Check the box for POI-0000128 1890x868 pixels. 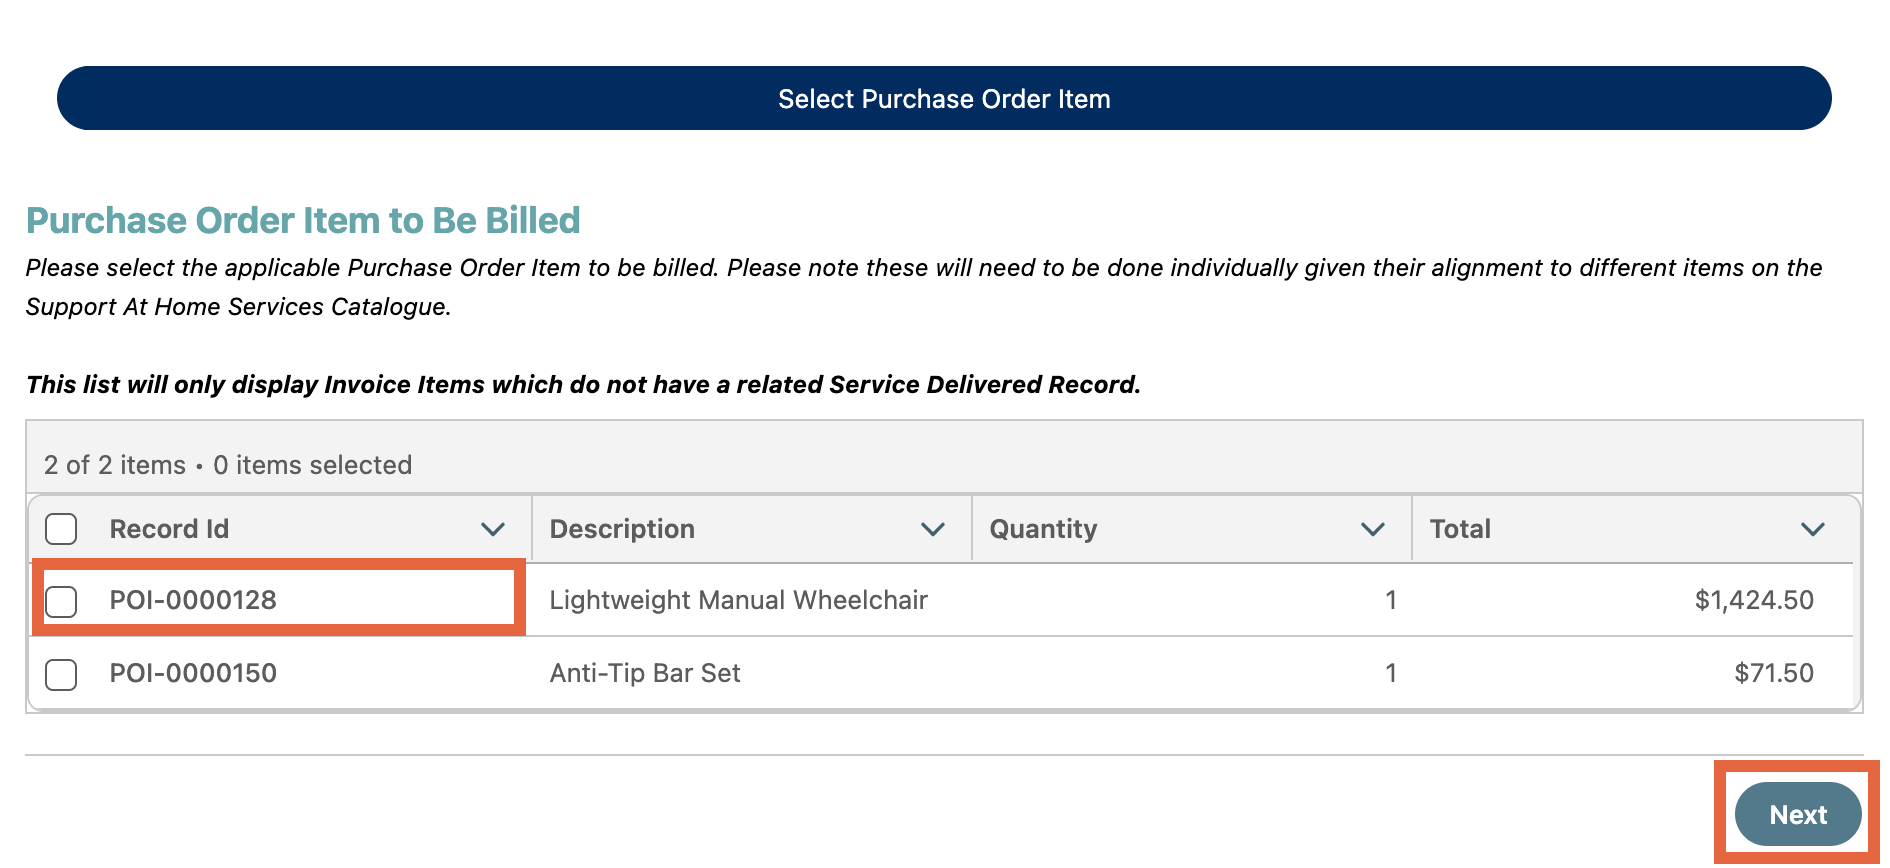[x=61, y=601]
